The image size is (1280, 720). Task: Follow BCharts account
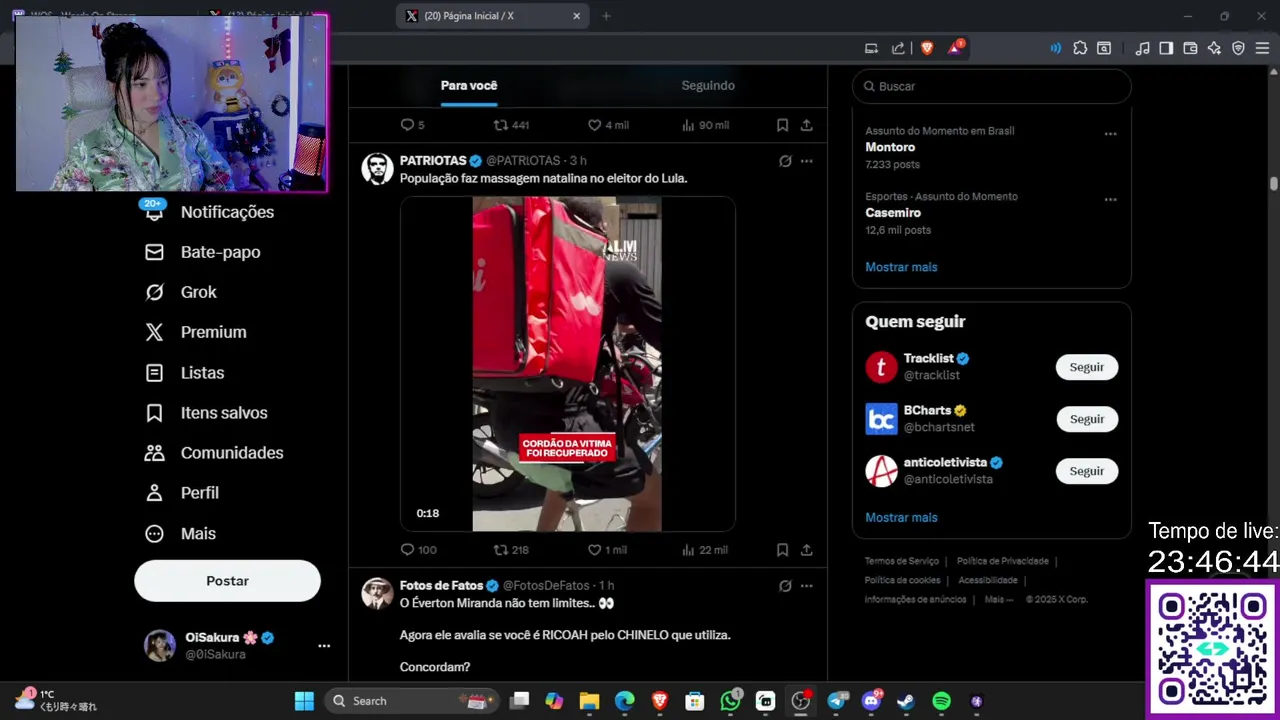coord(1087,419)
